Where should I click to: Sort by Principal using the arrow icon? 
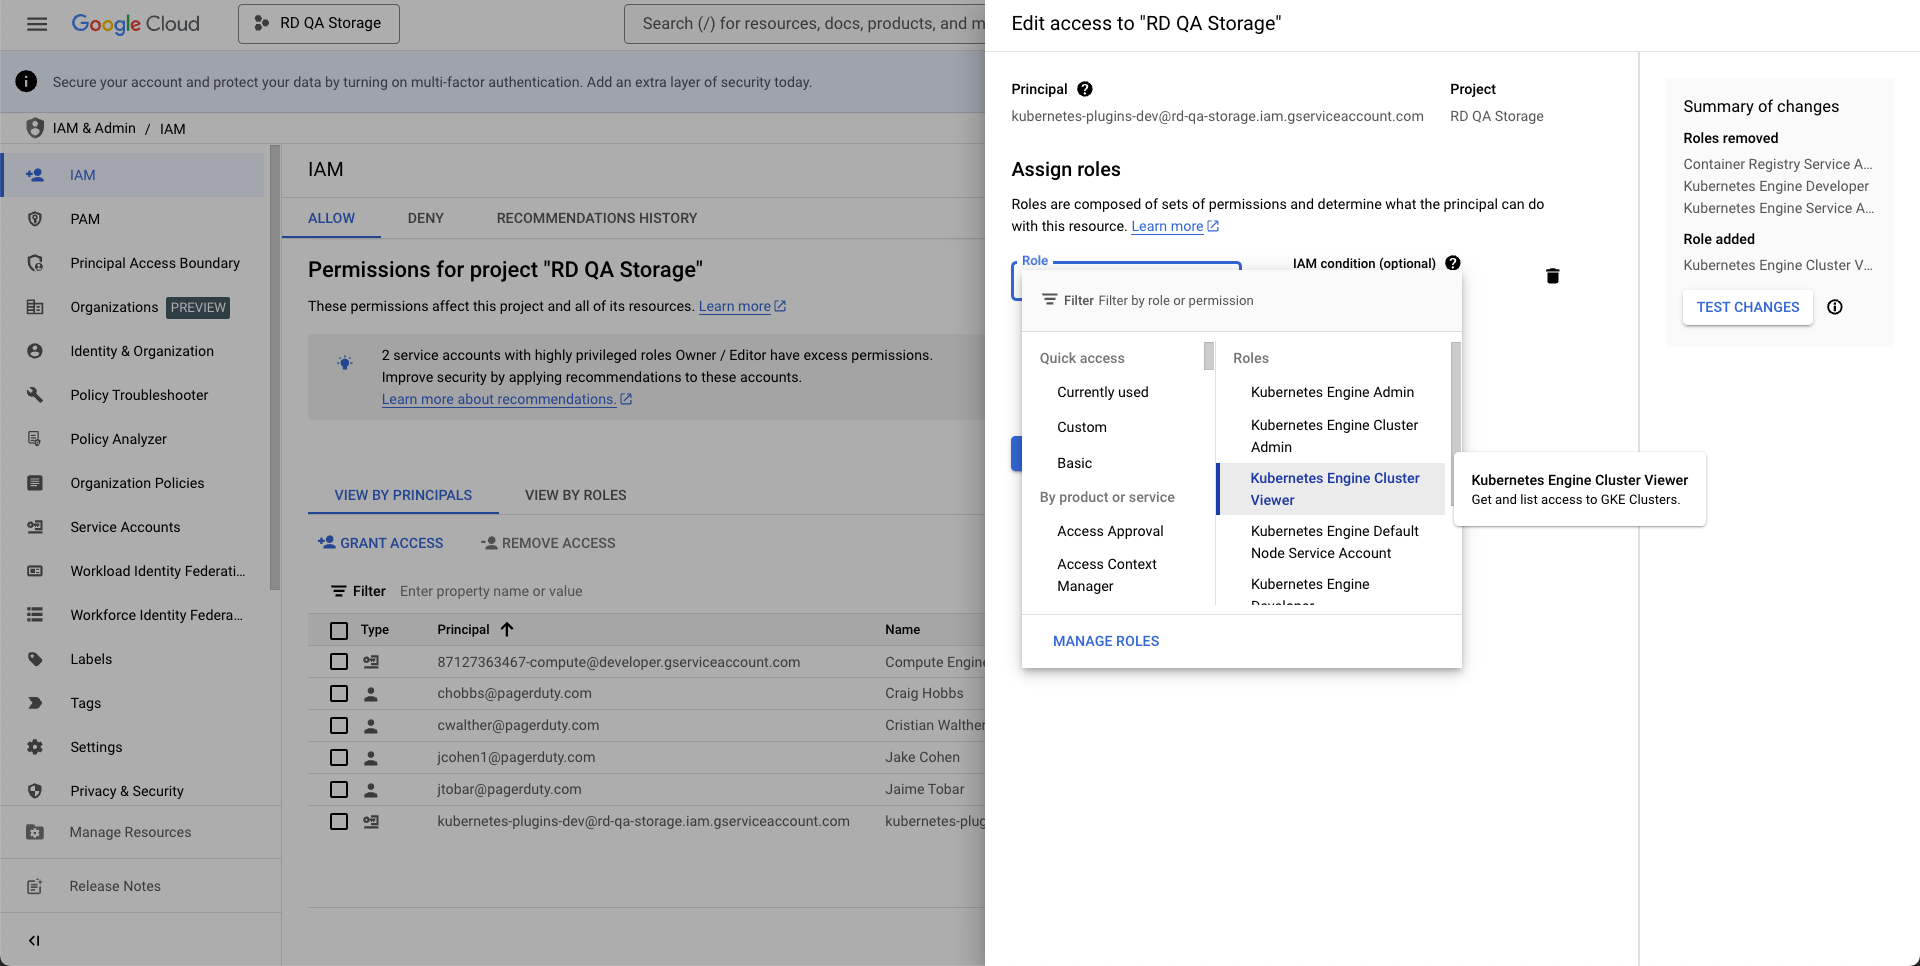pos(507,629)
